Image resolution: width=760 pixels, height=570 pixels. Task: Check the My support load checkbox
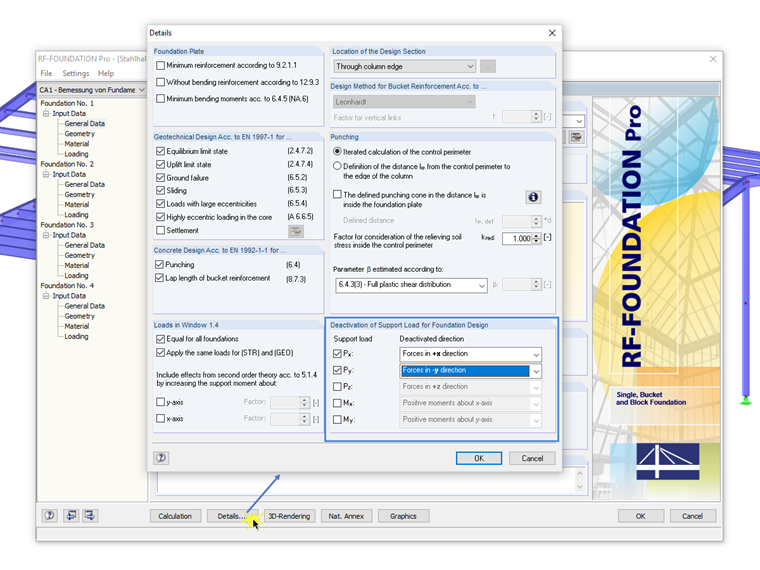[x=337, y=420]
